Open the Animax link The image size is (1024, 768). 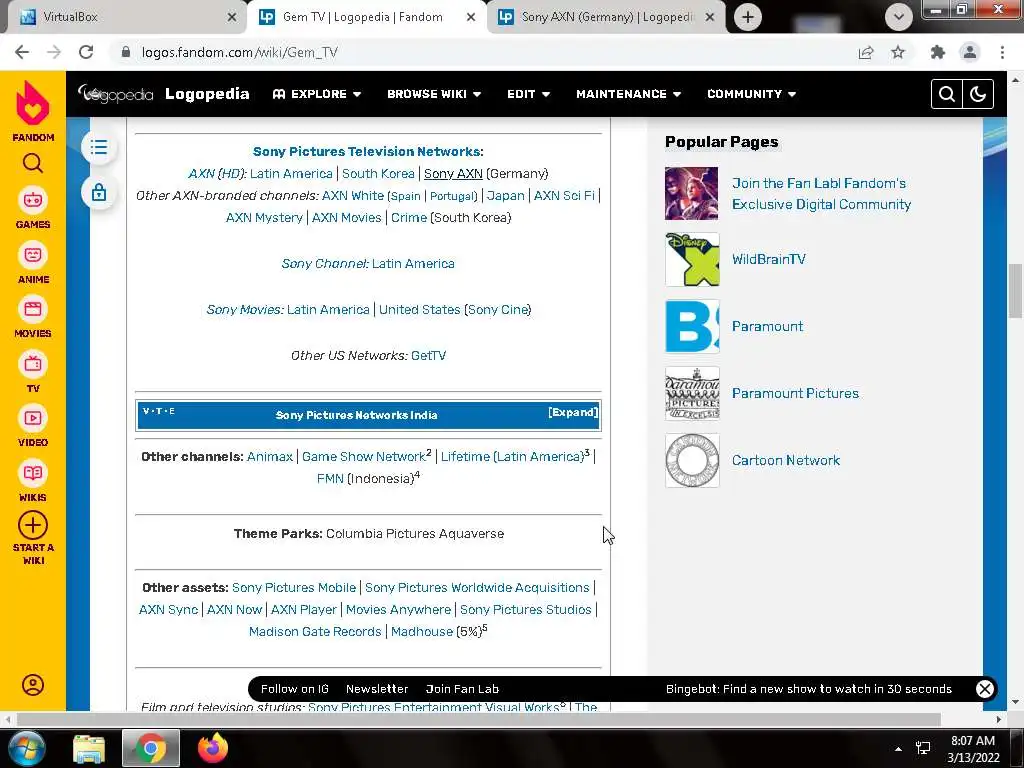tap(270, 456)
